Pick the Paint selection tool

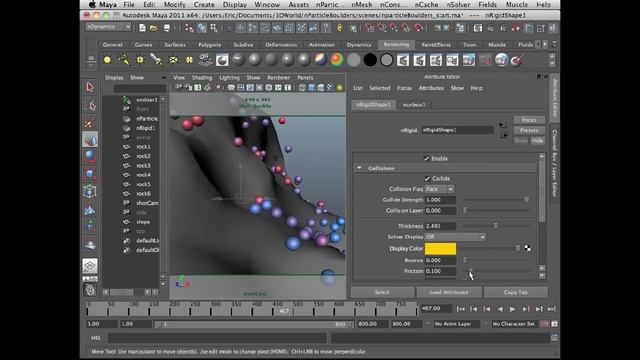(x=90, y=123)
